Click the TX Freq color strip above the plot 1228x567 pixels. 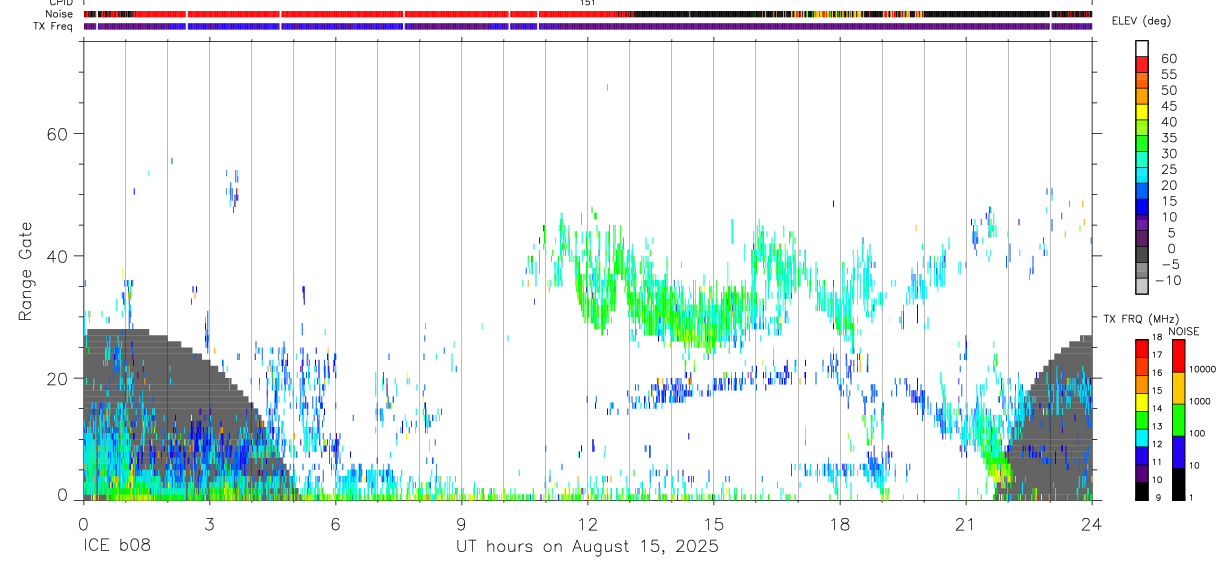588,26
